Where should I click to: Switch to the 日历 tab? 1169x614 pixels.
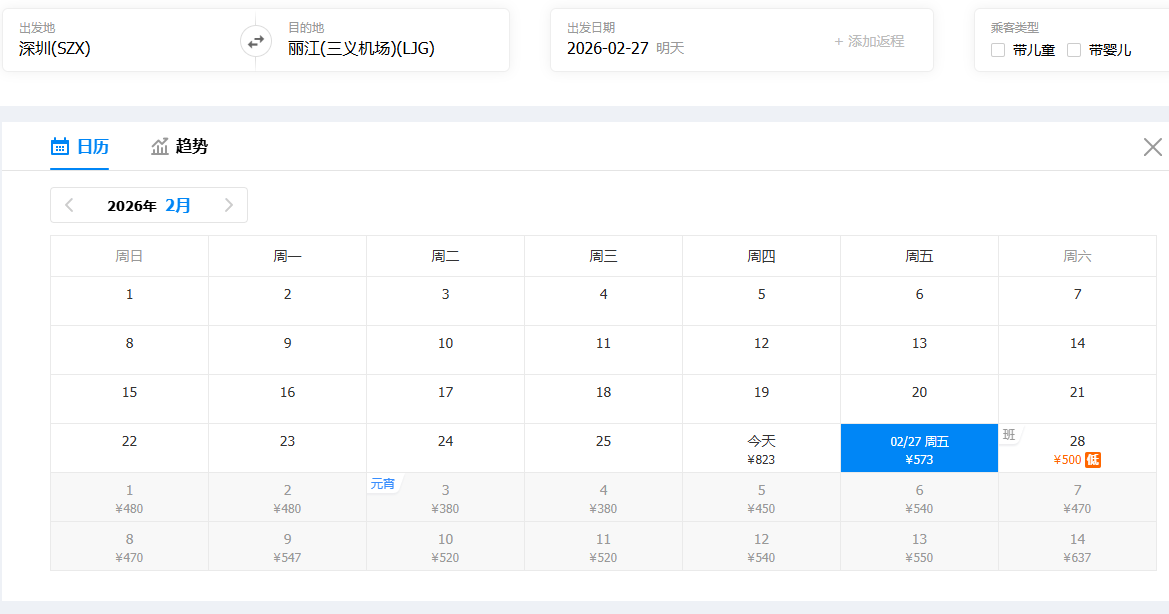92,147
